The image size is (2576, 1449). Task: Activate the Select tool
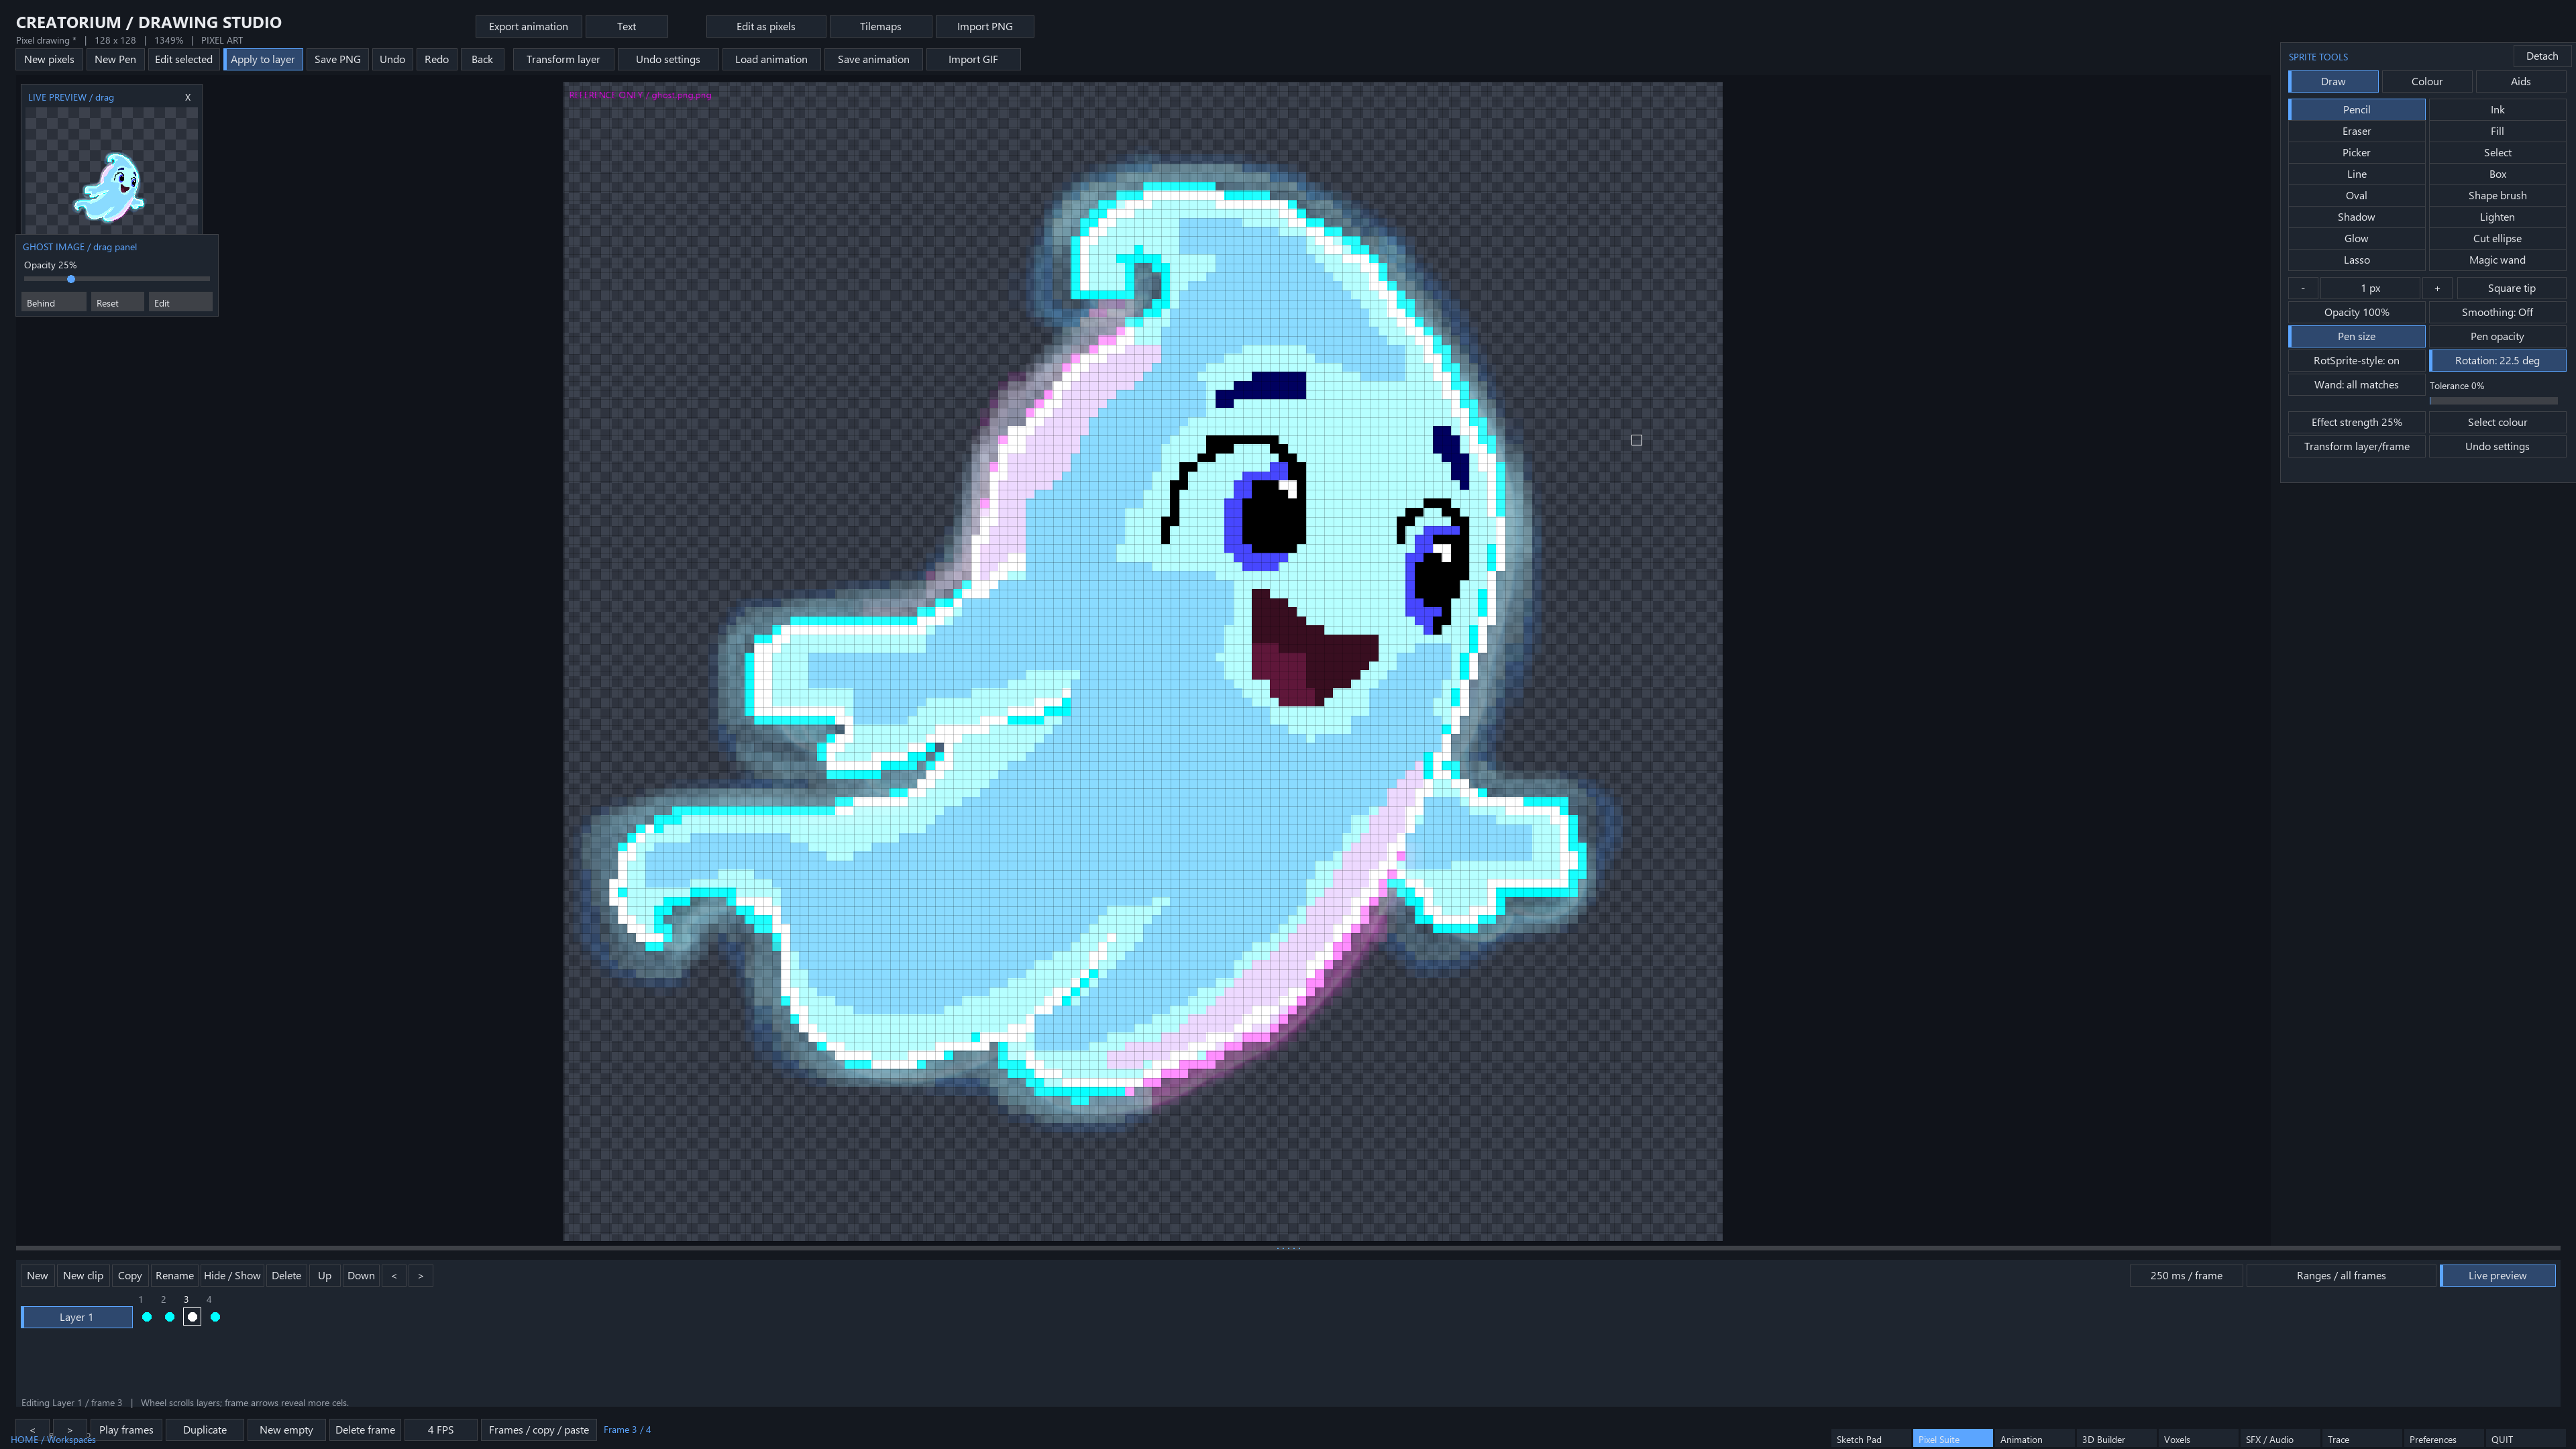2497,153
